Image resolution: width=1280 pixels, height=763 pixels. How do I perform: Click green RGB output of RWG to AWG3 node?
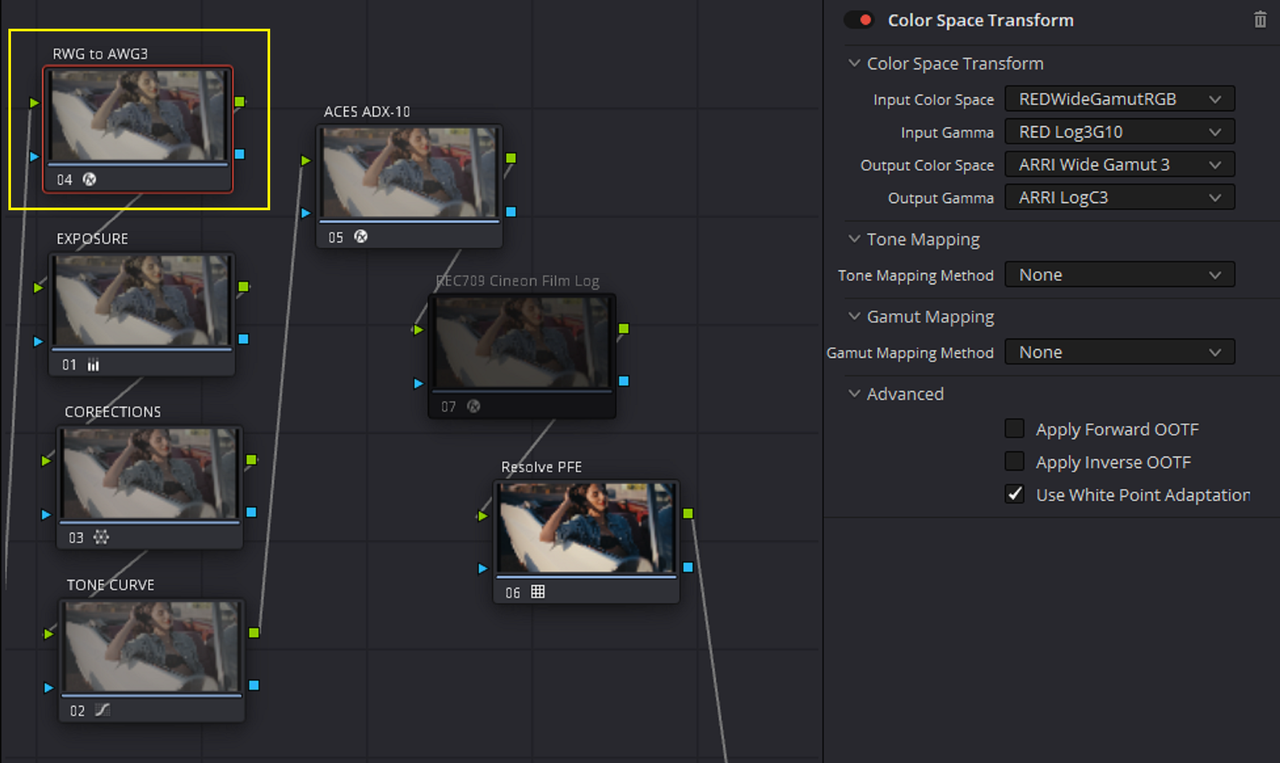point(240,101)
